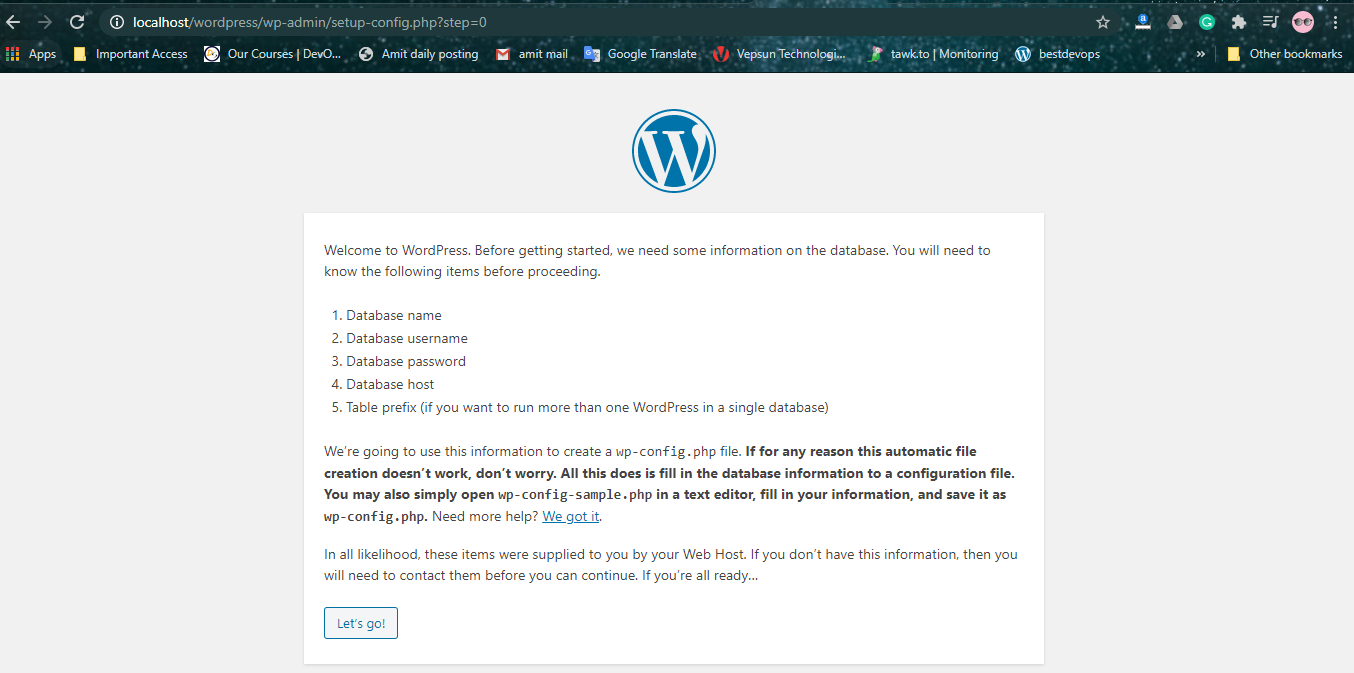Open the bestdevops bookmark
The height and width of the screenshot is (673, 1354).
(x=1057, y=54)
